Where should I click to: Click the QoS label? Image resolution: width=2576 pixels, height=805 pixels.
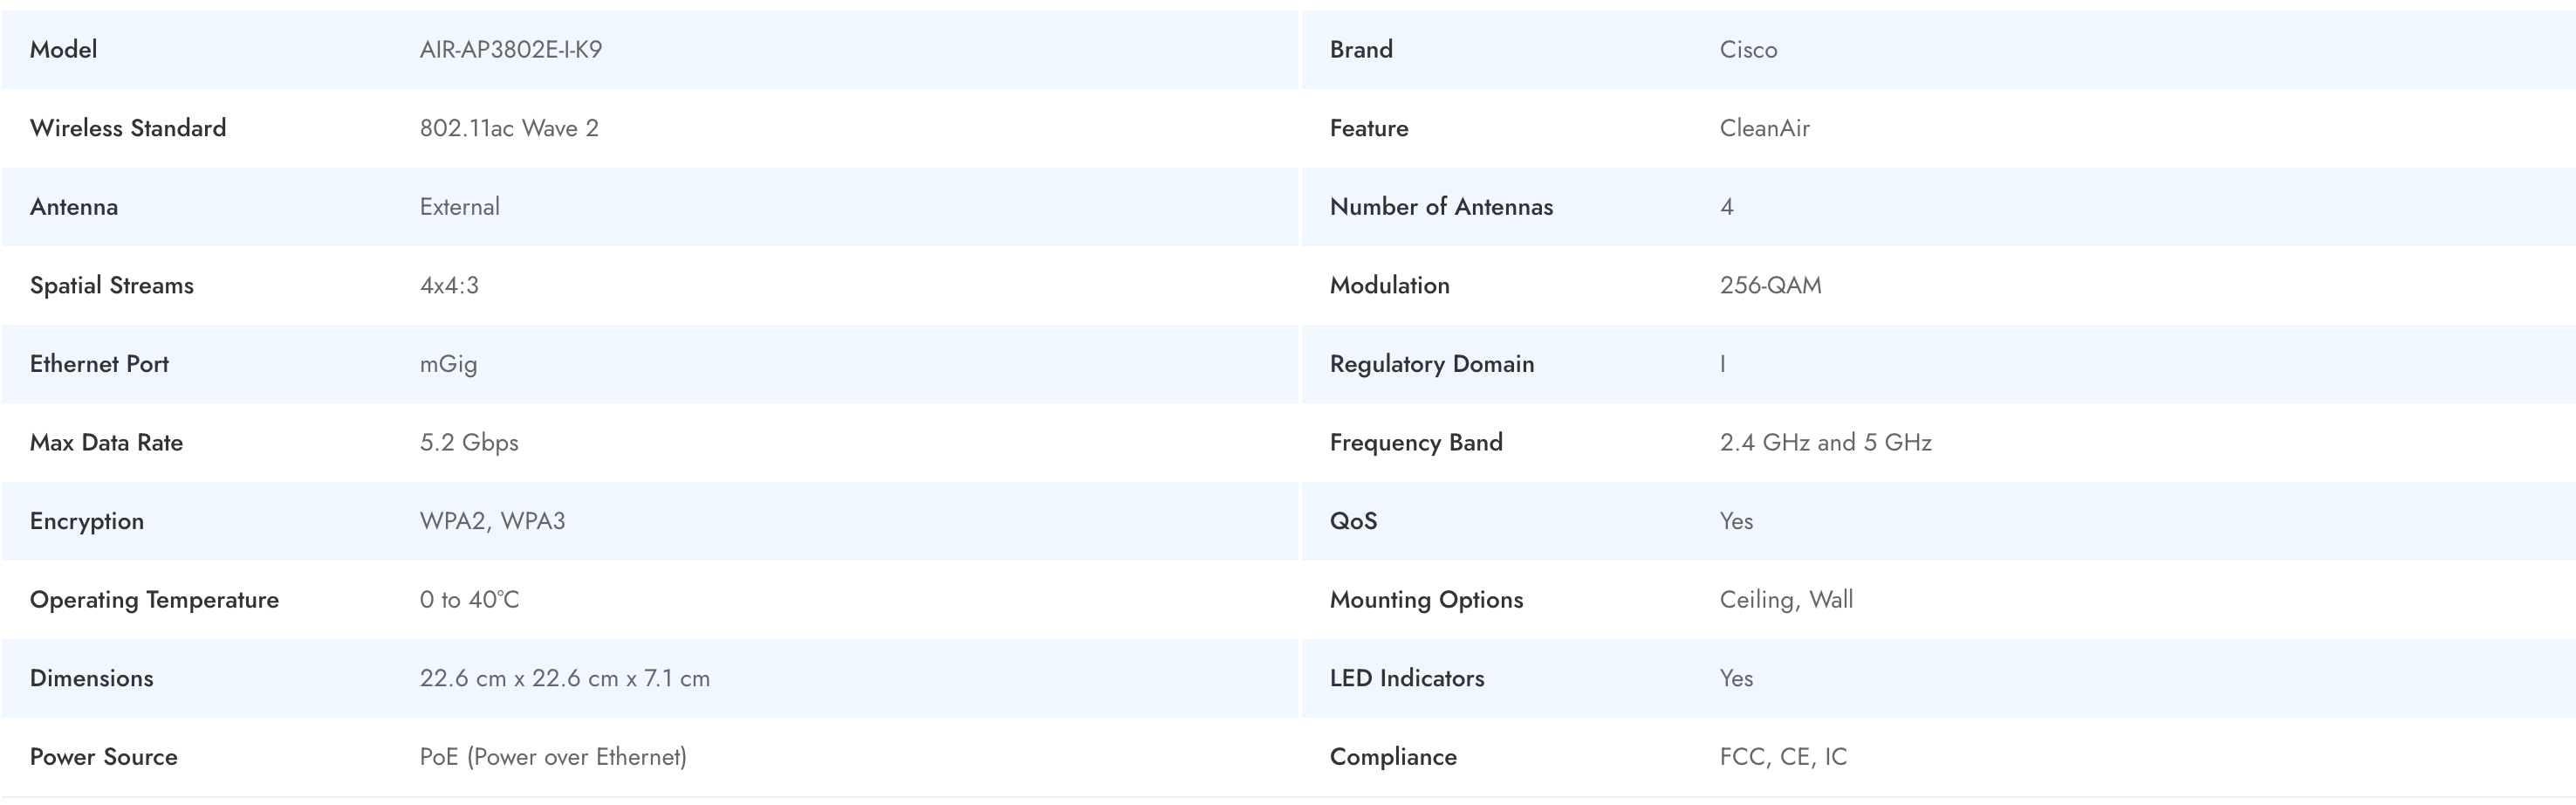click(1353, 521)
